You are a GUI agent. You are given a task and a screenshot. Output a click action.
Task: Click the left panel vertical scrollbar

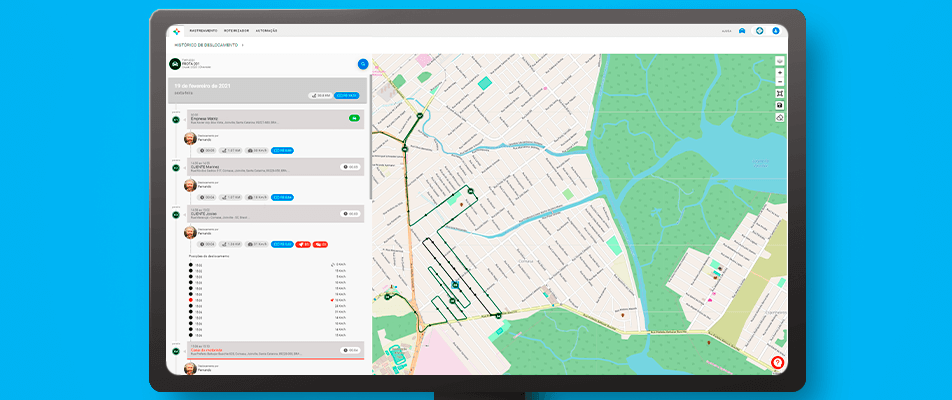point(369,150)
